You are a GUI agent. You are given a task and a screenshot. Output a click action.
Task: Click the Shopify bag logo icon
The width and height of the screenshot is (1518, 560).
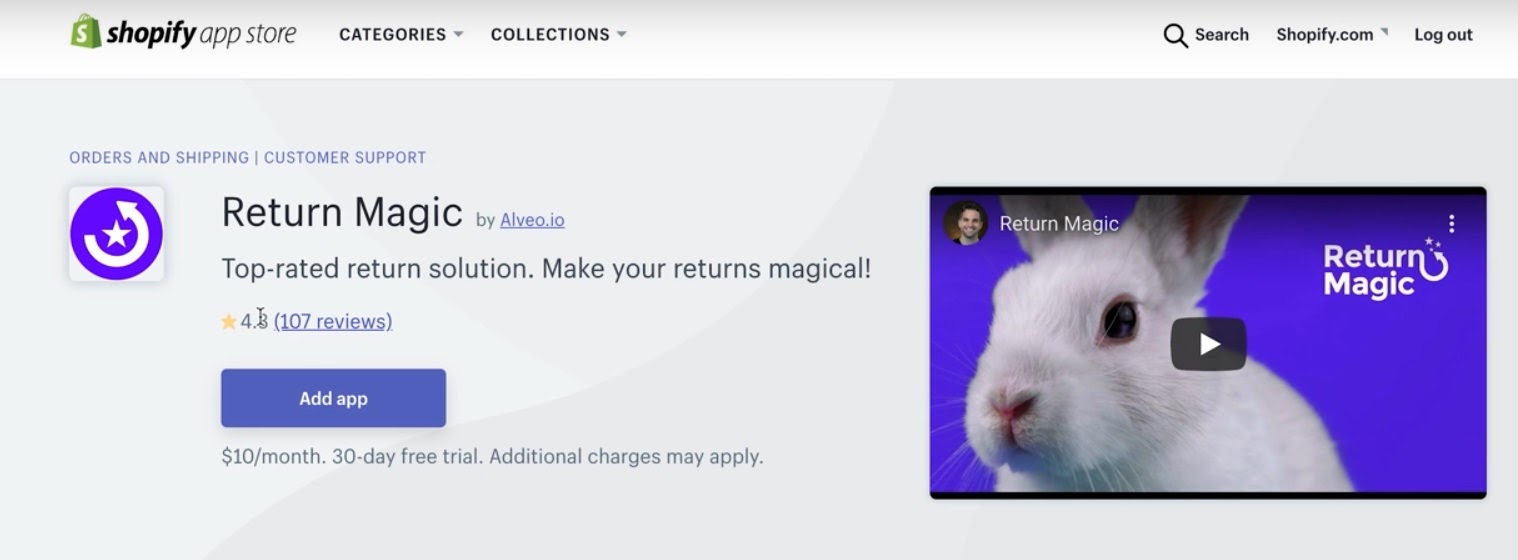coord(85,32)
